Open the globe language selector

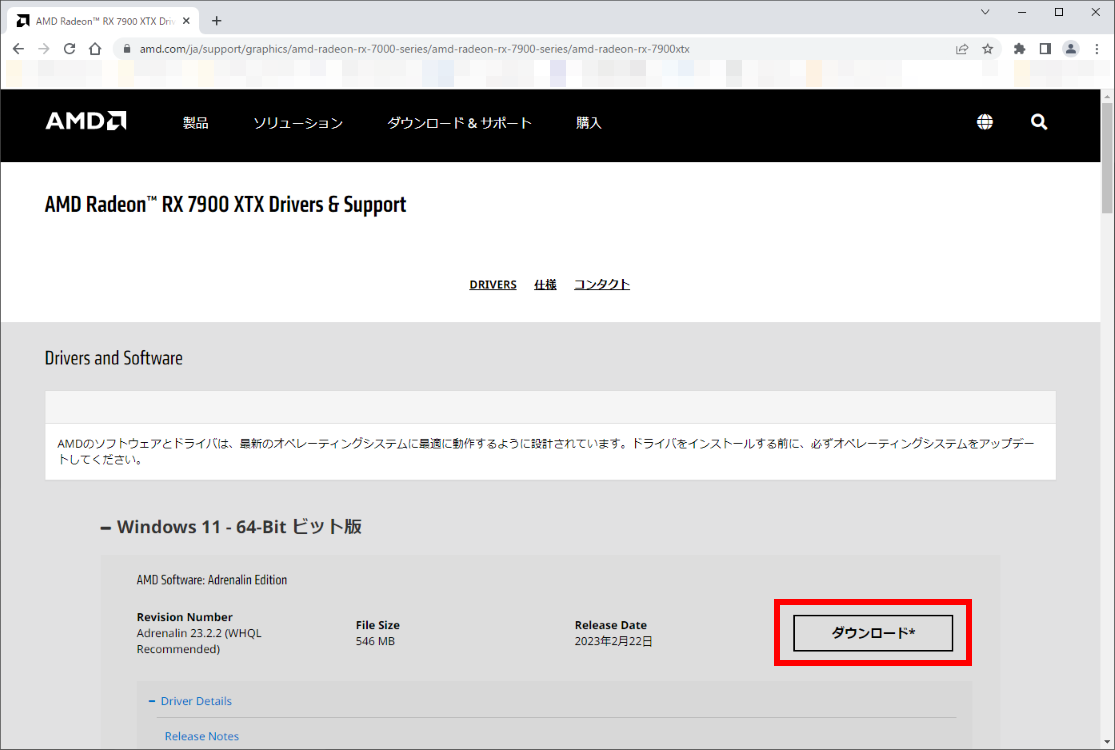pos(985,122)
